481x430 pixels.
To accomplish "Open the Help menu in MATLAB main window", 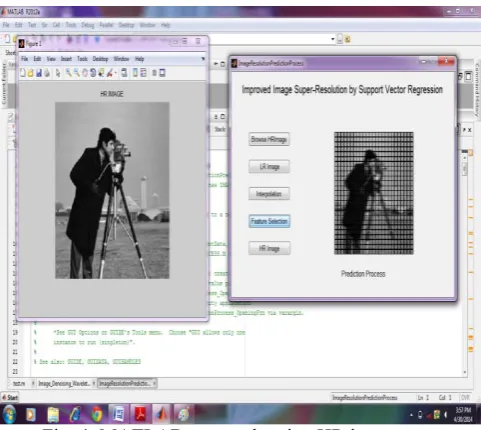I will (x=166, y=25).
